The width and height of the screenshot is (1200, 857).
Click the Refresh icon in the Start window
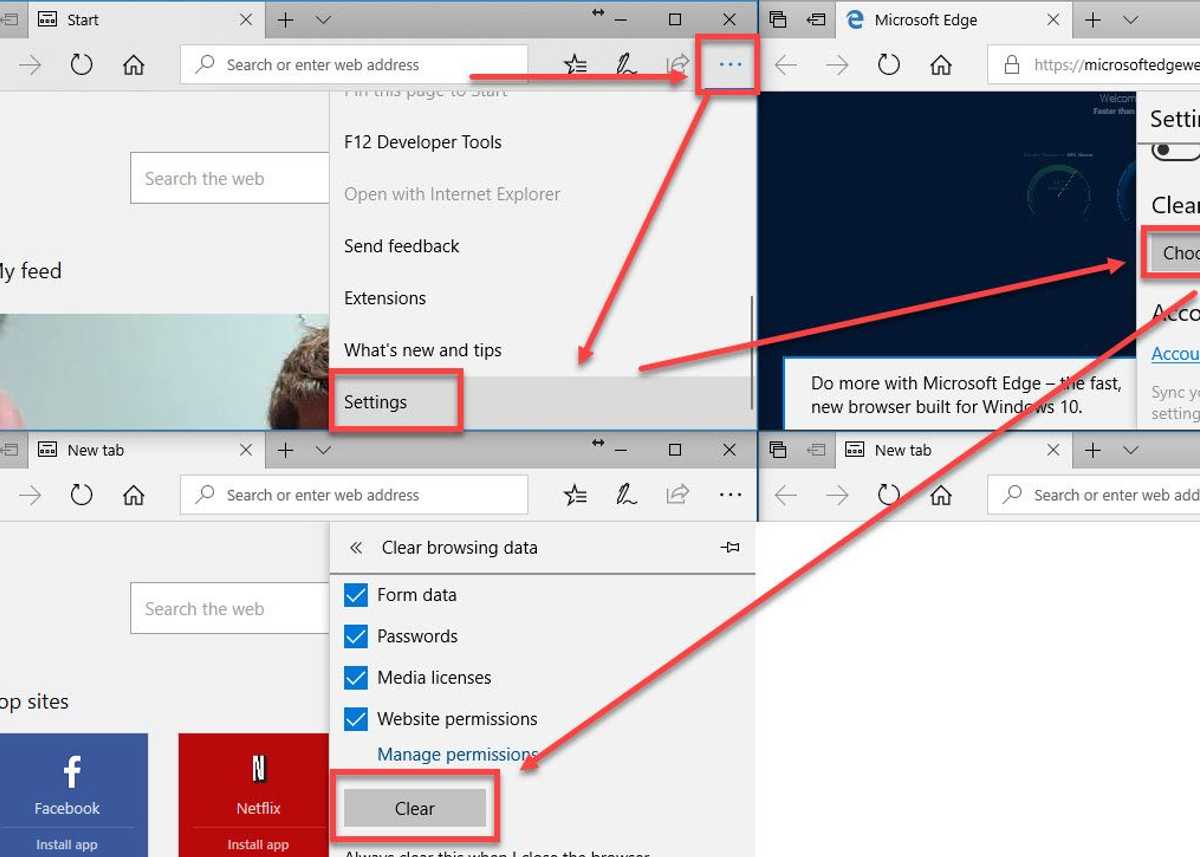(x=81, y=65)
